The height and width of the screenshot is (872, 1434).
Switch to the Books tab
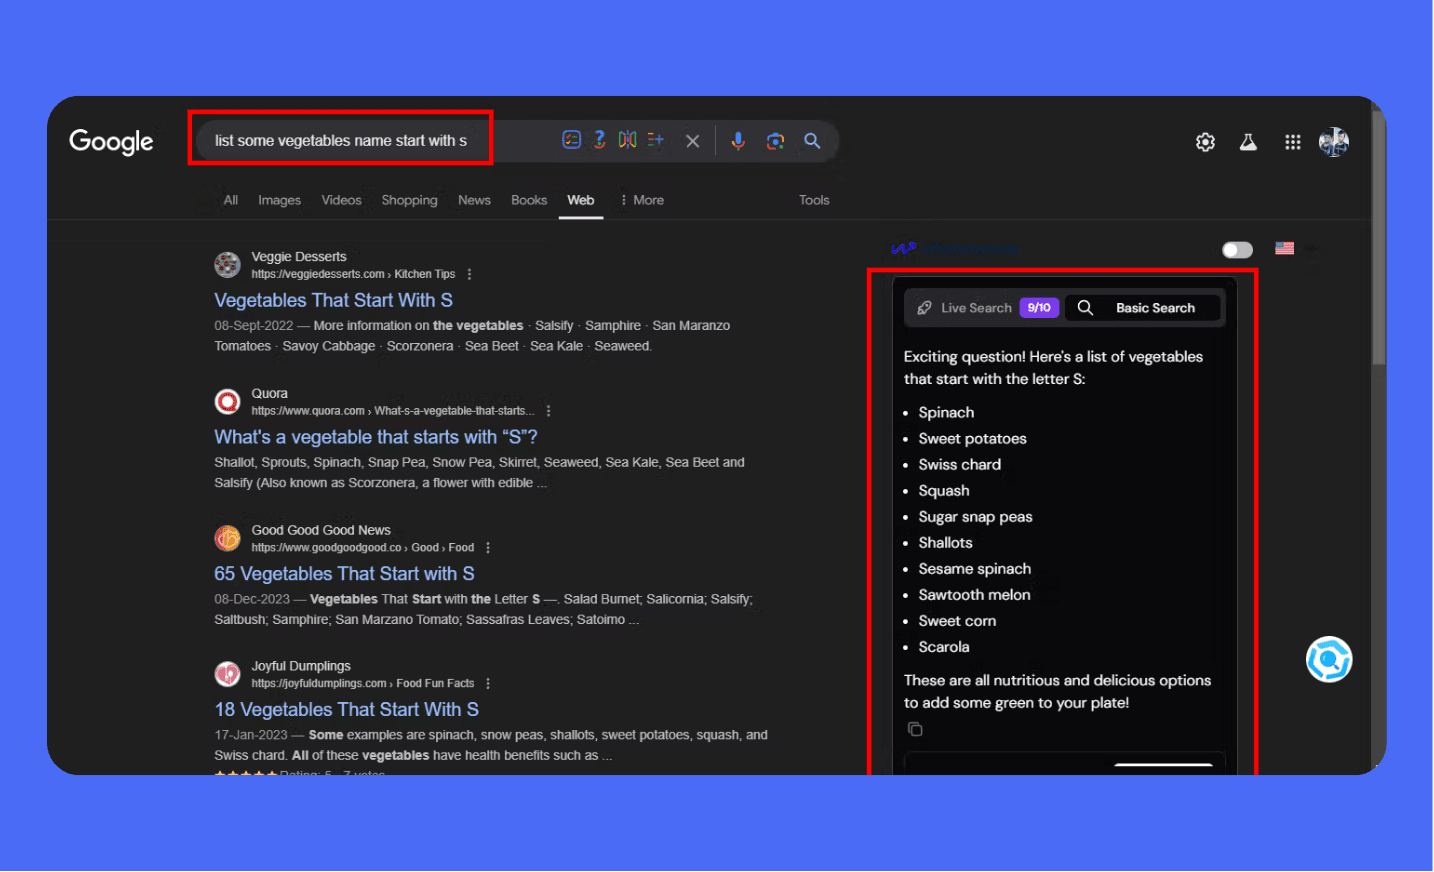coord(529,200)
